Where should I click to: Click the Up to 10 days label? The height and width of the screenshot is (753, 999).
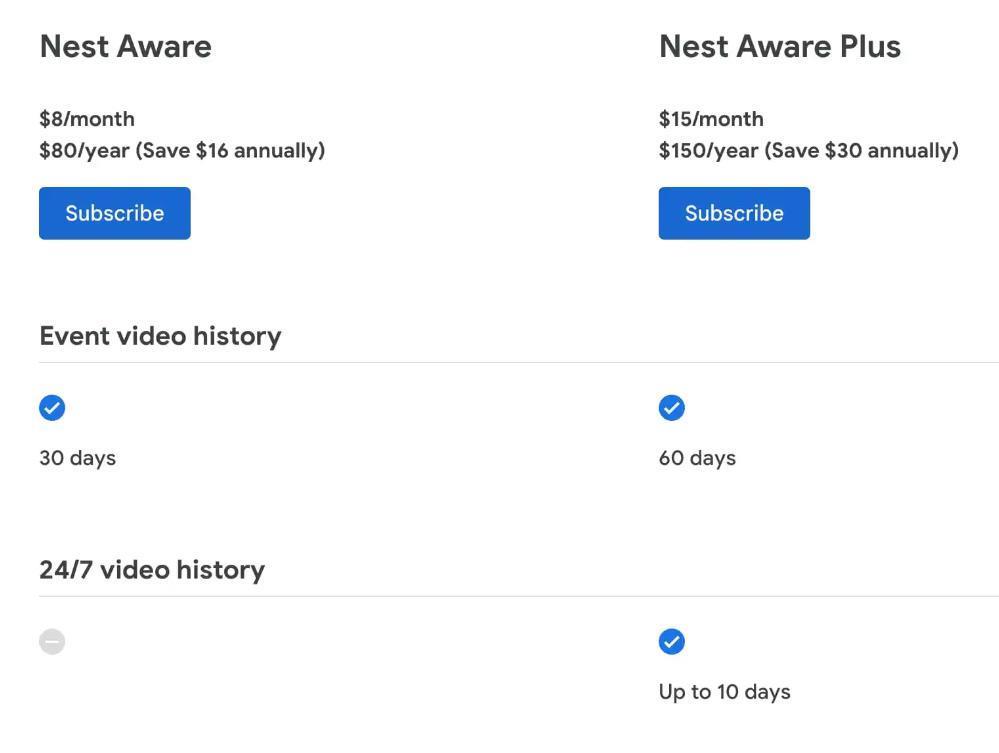point(724,691)
